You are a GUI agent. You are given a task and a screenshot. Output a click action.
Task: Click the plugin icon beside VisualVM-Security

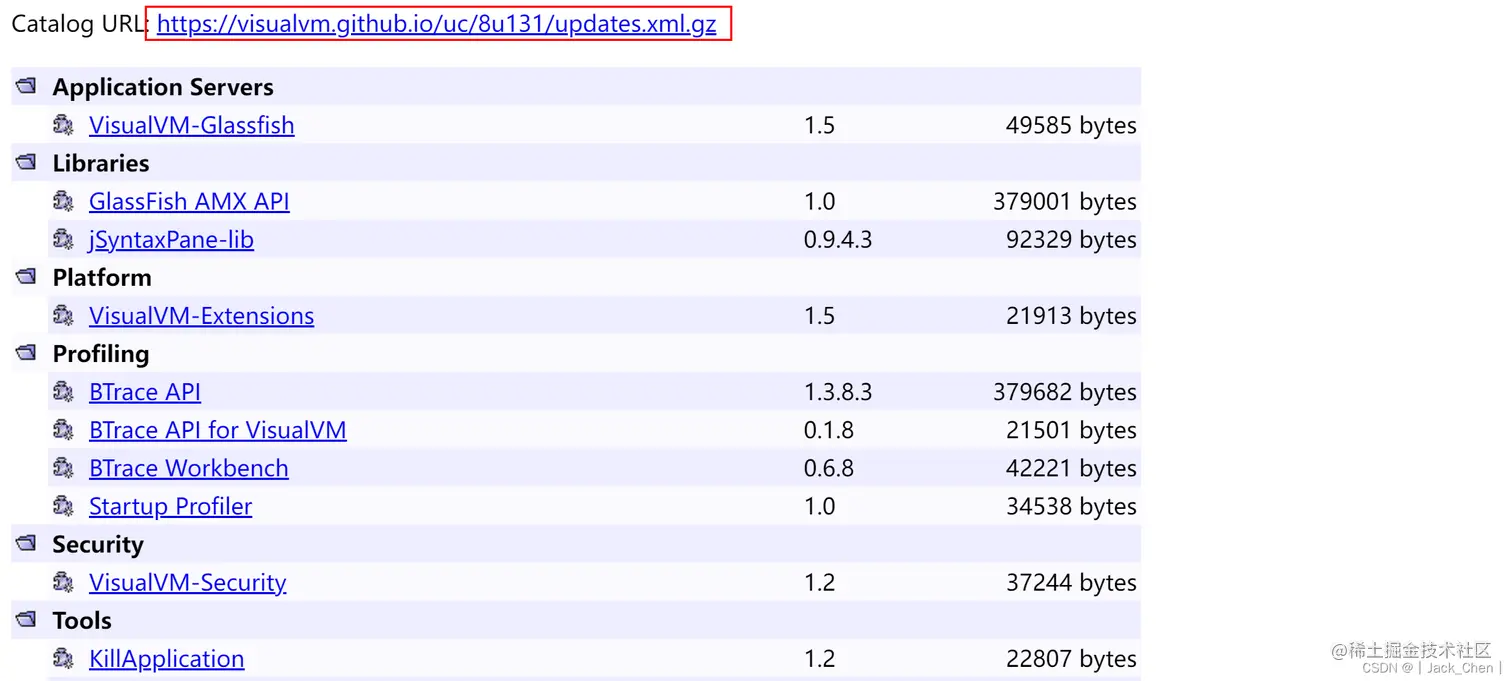(x=63, y=581)
